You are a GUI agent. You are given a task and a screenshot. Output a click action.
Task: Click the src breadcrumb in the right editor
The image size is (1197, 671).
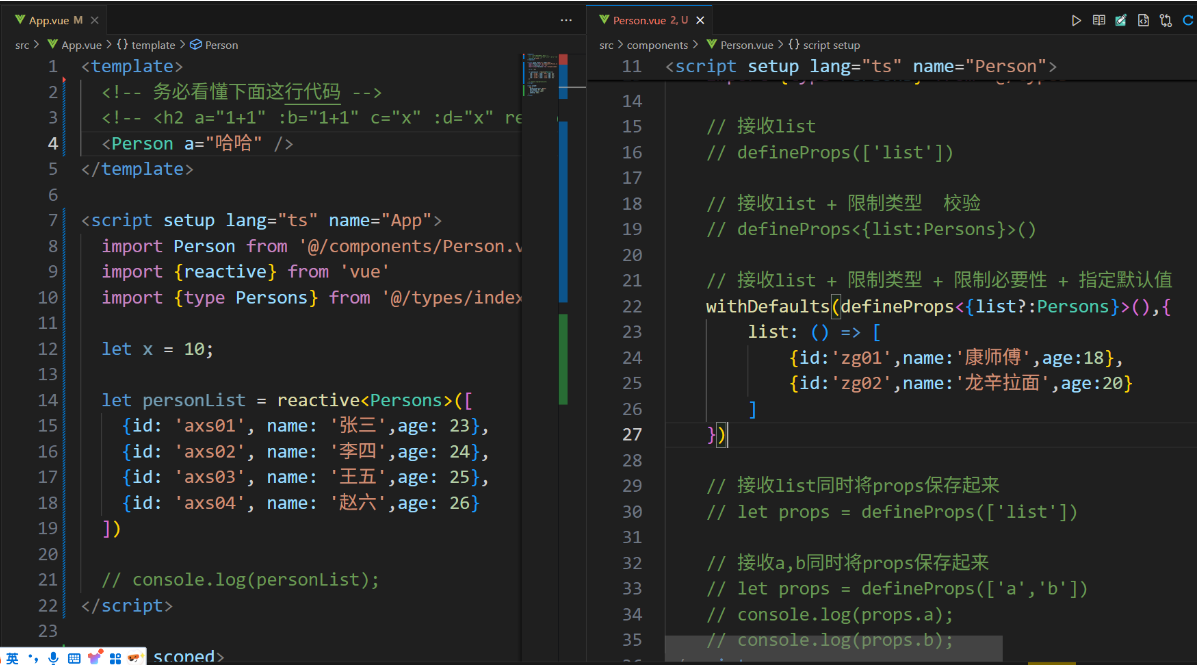pos(606,45)
